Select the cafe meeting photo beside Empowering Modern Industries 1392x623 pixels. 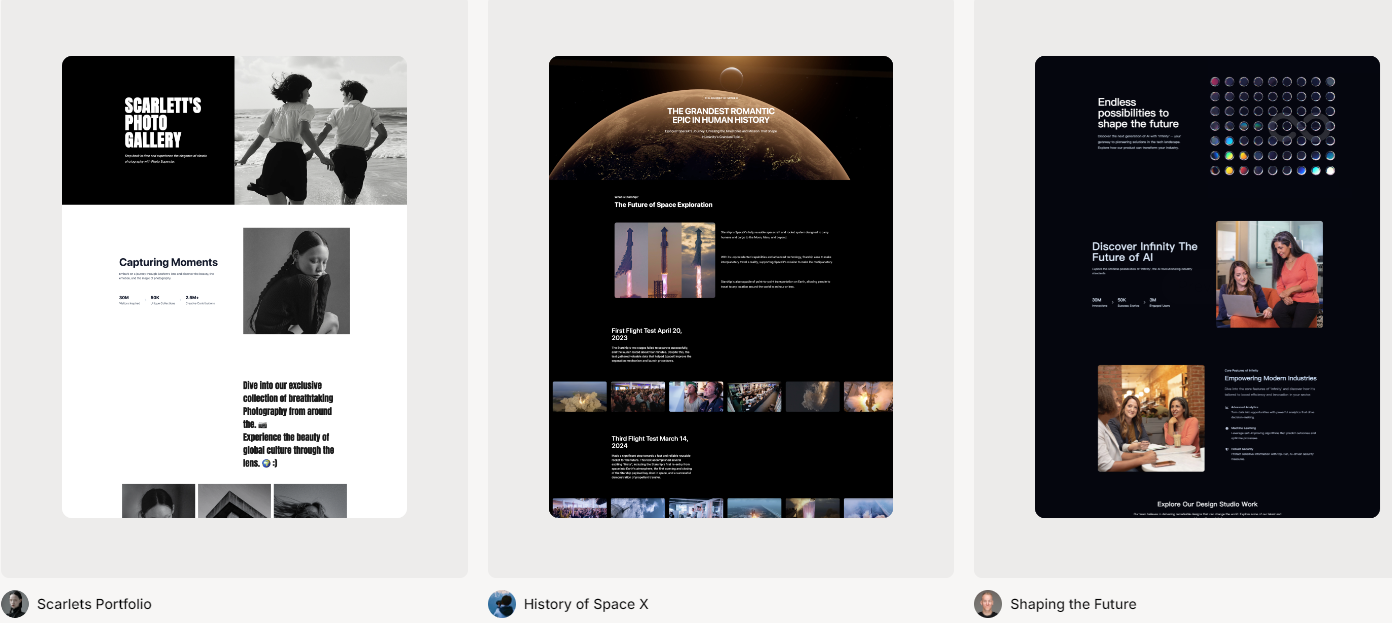coord(1151,418)
